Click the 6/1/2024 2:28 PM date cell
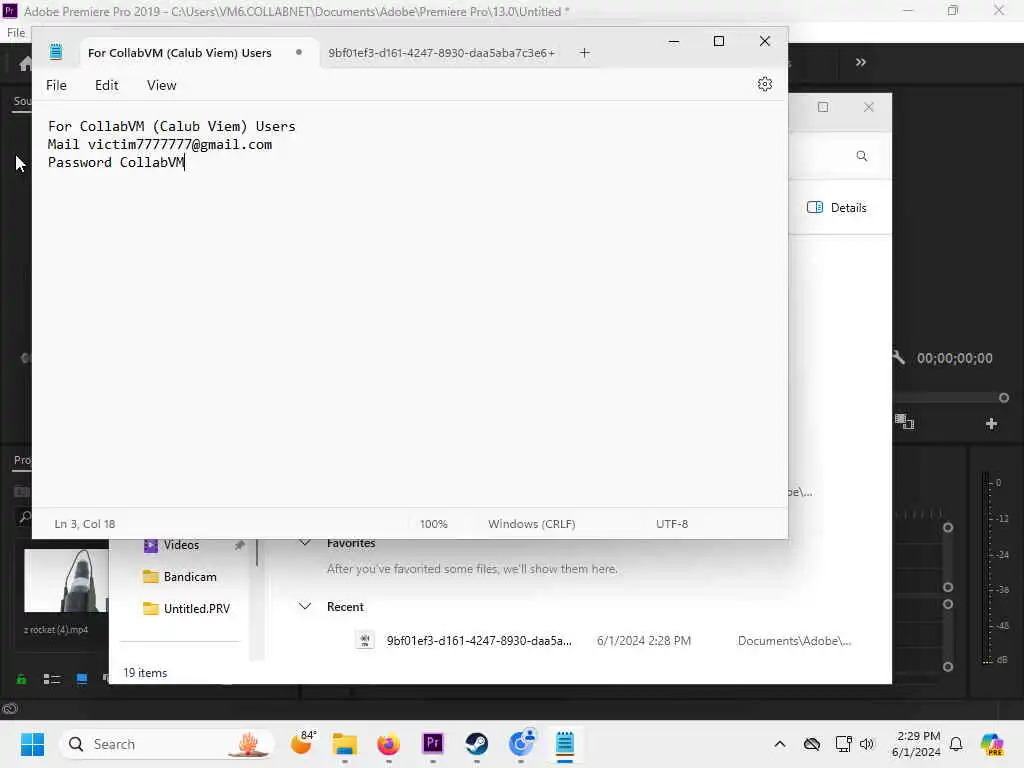1024x768 pixels. [643, 641]
